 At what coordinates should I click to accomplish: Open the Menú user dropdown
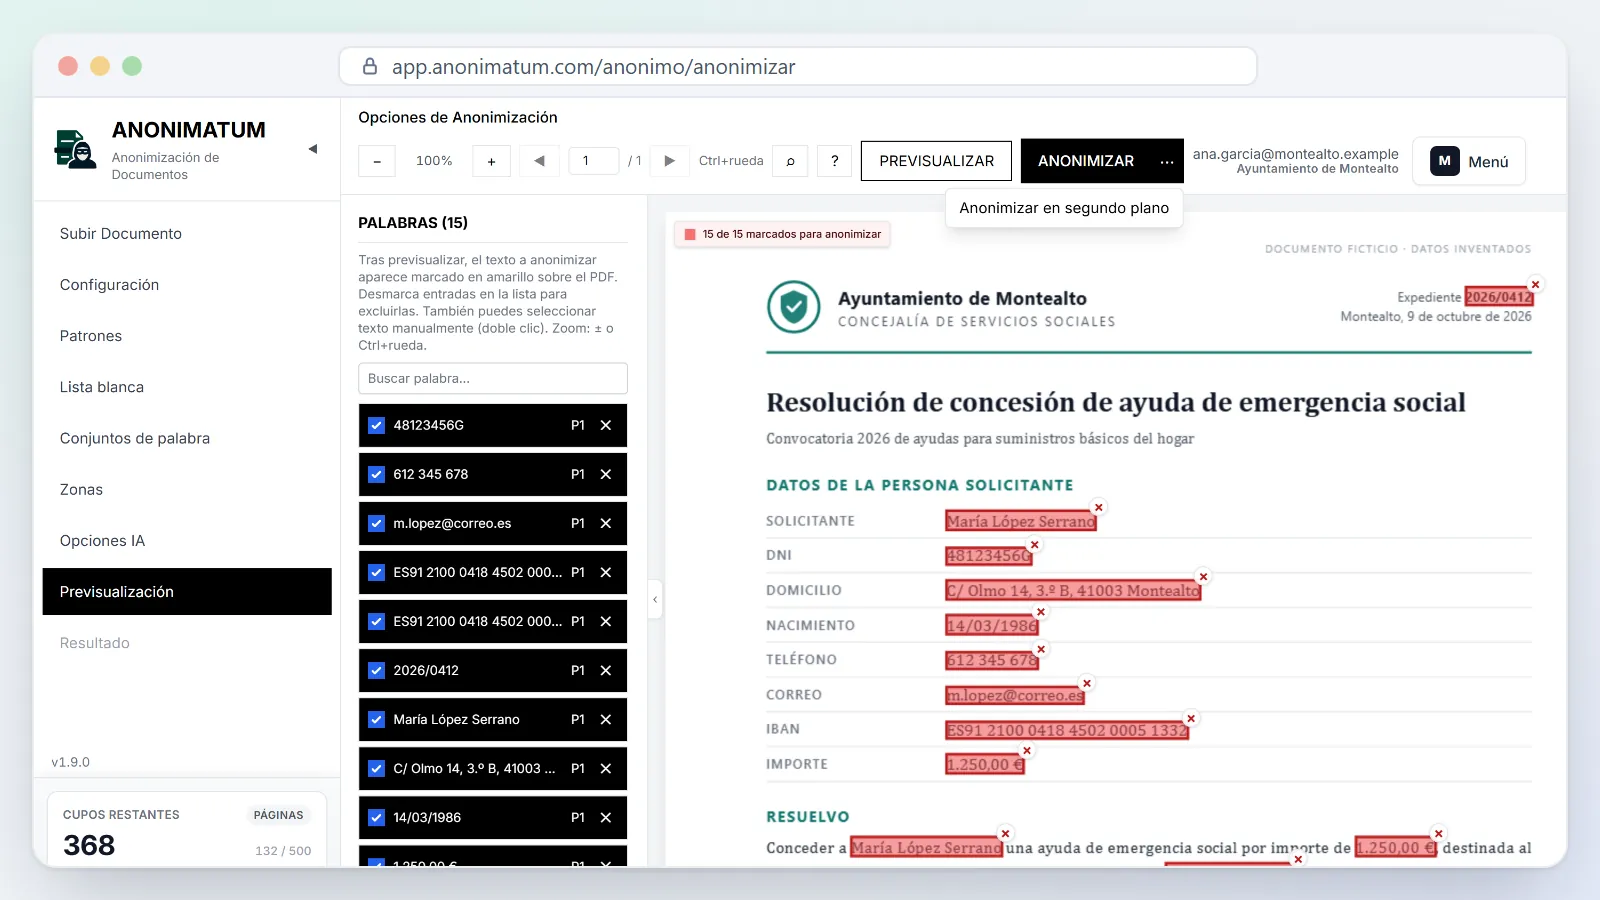click(x=1469, y=161)
